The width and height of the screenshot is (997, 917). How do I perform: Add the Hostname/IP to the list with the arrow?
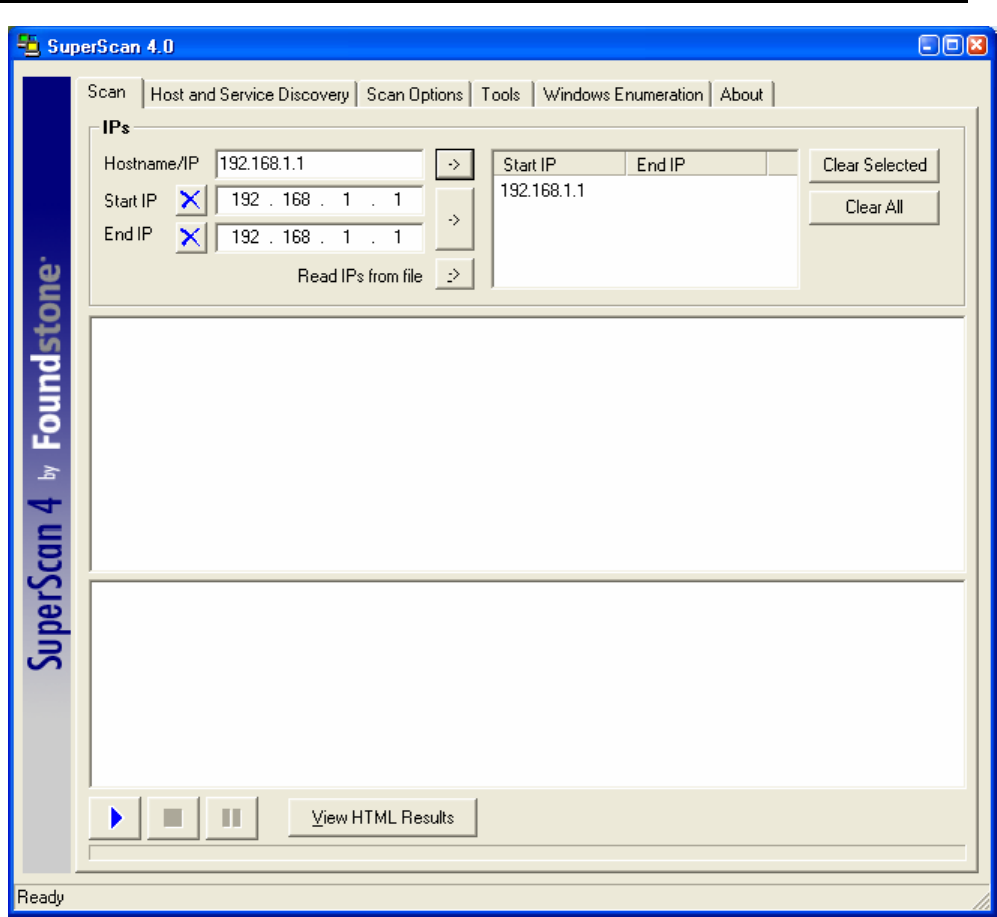(x=454, y=165)
